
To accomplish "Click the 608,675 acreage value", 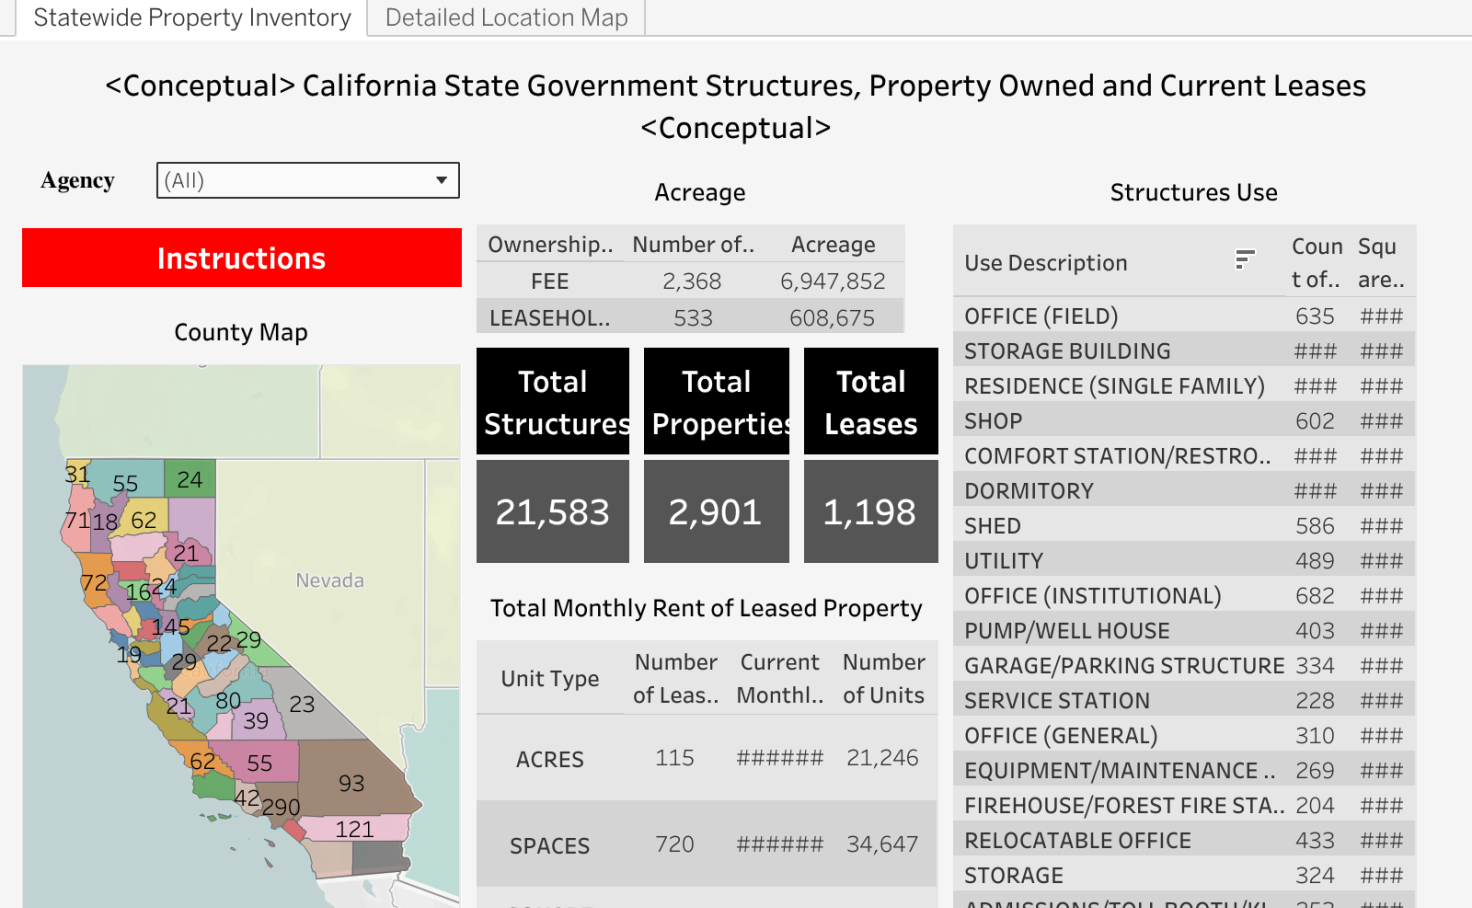I will point(832,318).
